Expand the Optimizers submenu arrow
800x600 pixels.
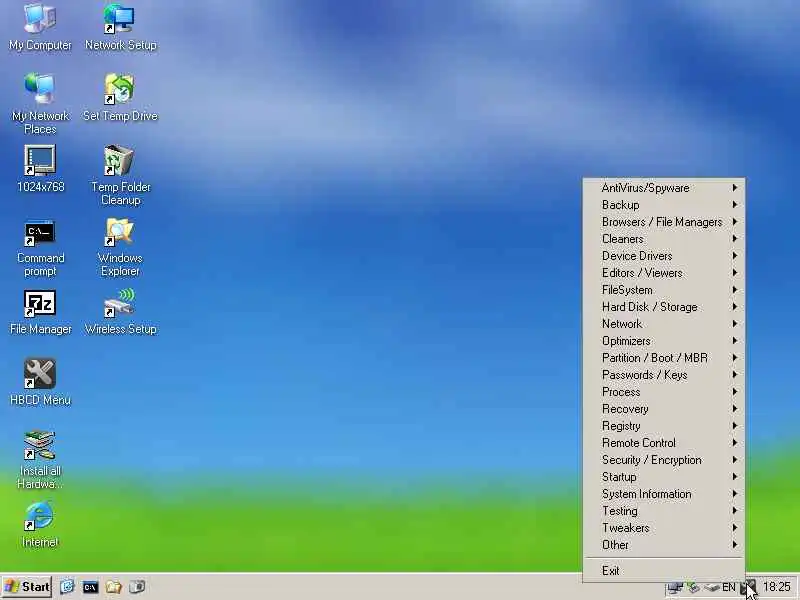tap(735, 341)
